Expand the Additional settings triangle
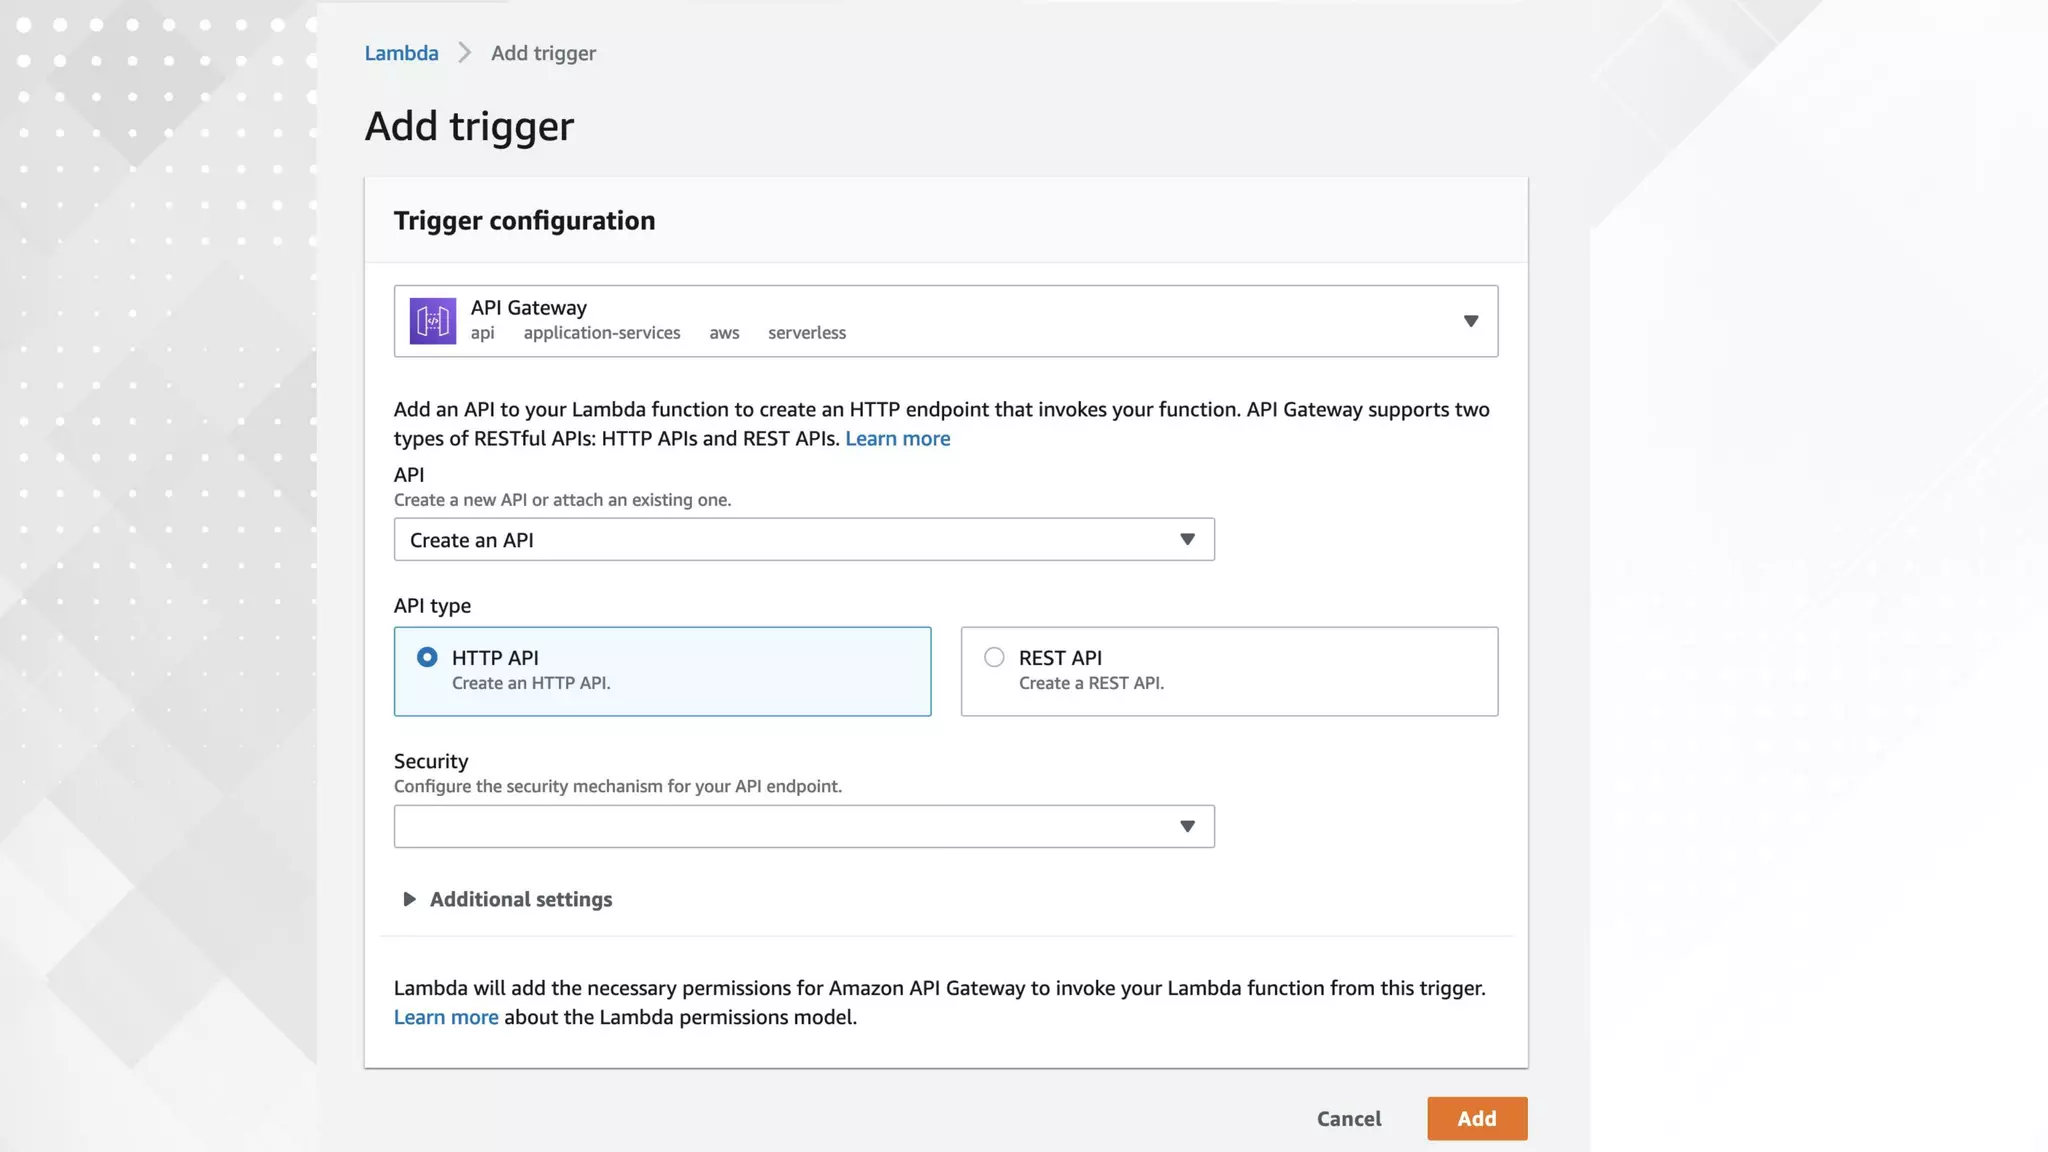Screen dimensions: 2048x1152 409,899
